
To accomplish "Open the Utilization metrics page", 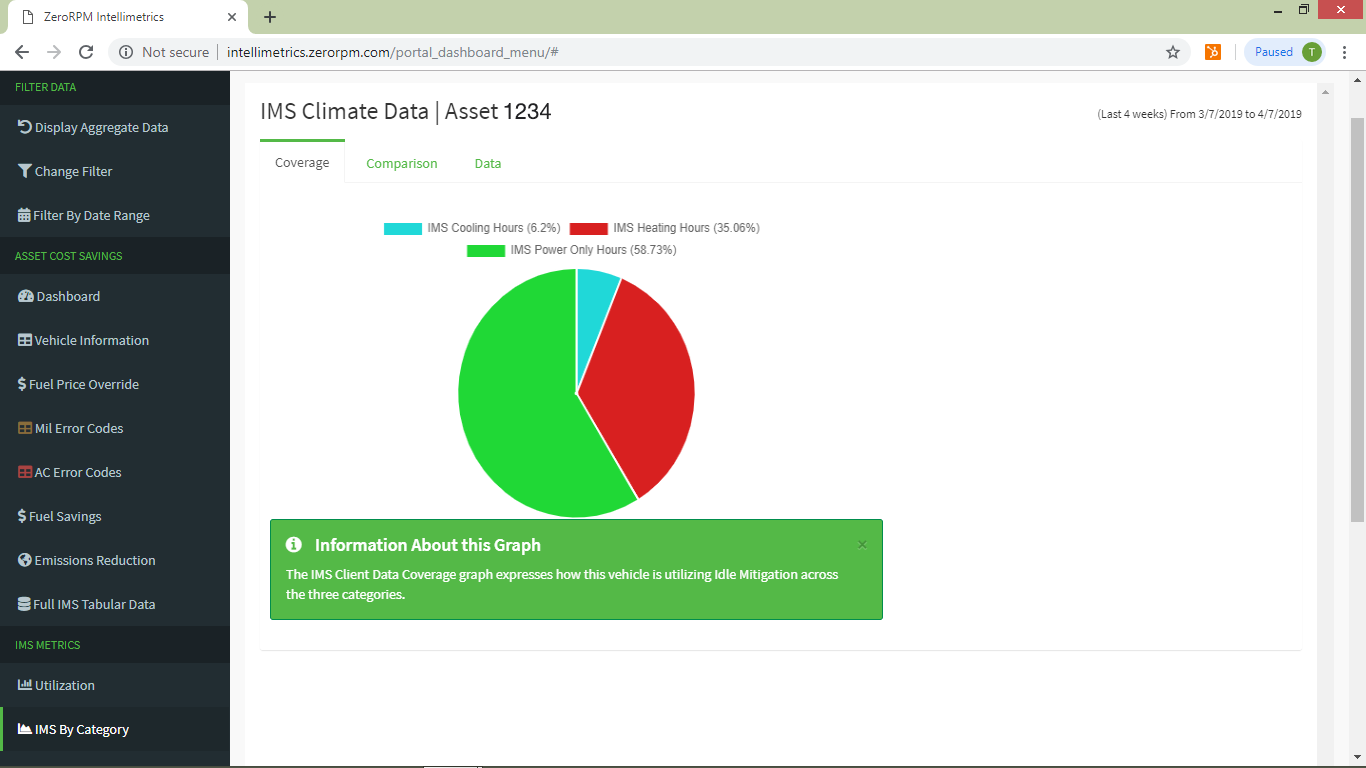I will [115, 685].
